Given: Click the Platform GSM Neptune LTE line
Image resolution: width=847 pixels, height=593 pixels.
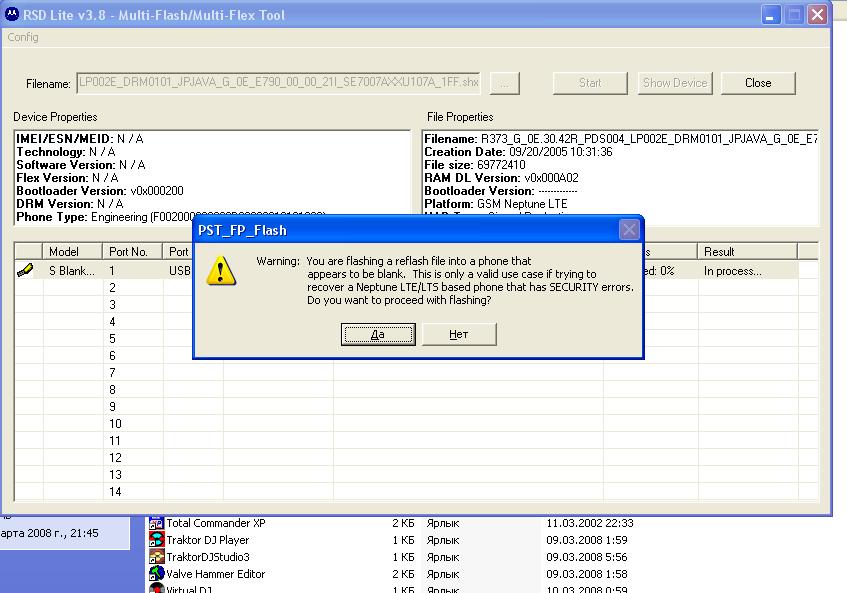Looking at the screenshot, I should (496, 204).
